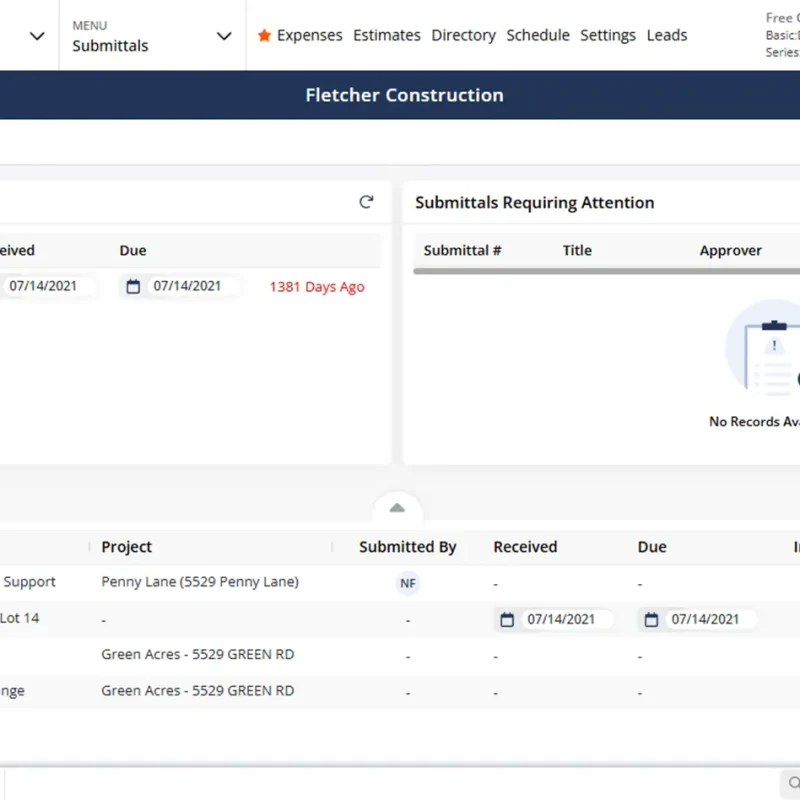This screenshot has width=800, height=800.
Task: Sort by the Approver column header
Action: coord(731,251)
